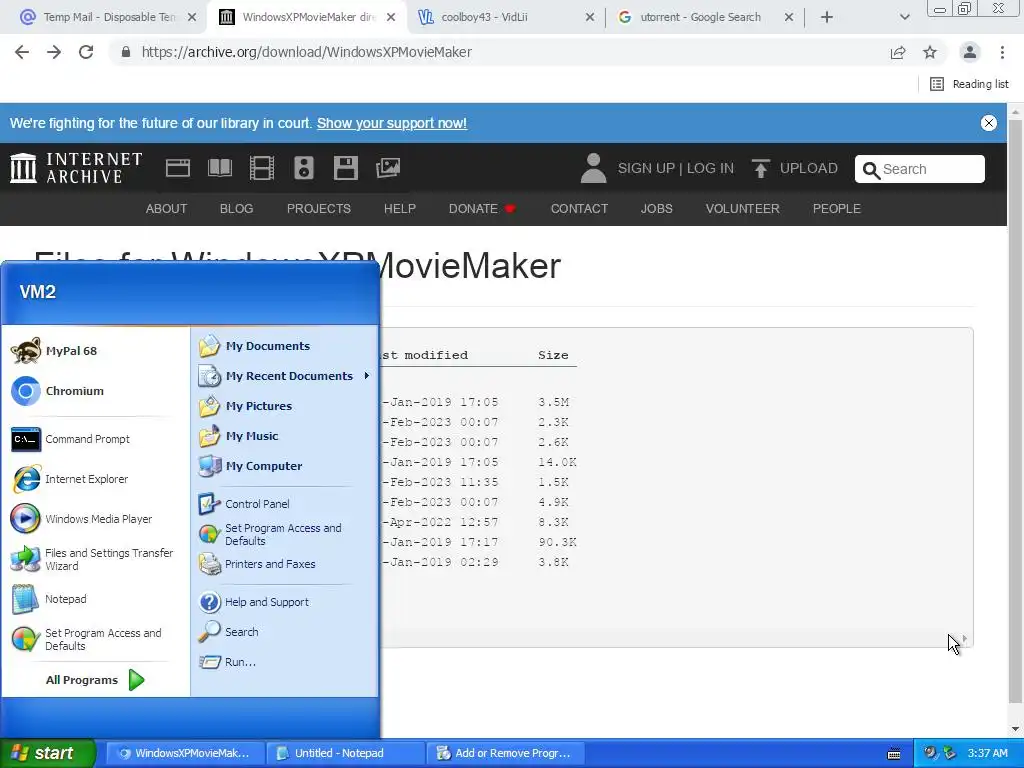Open the BLOG menu item
Screen dimensions: 1024x768
pos(236,209)
